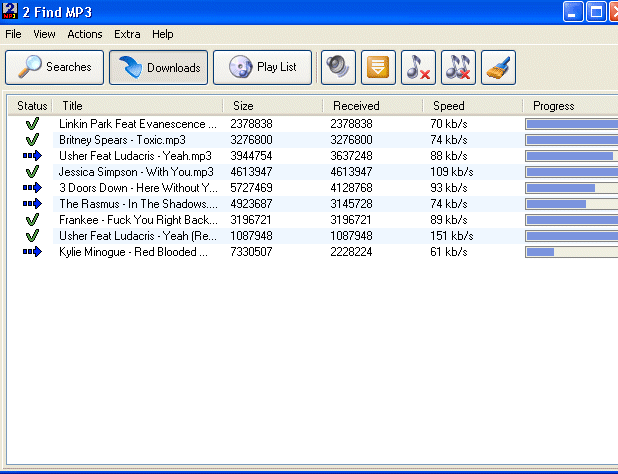618x474 pixels.
Task: Select Usher Feat Ludacris - Yeah.mp3
Action: (x=135, y=156)
